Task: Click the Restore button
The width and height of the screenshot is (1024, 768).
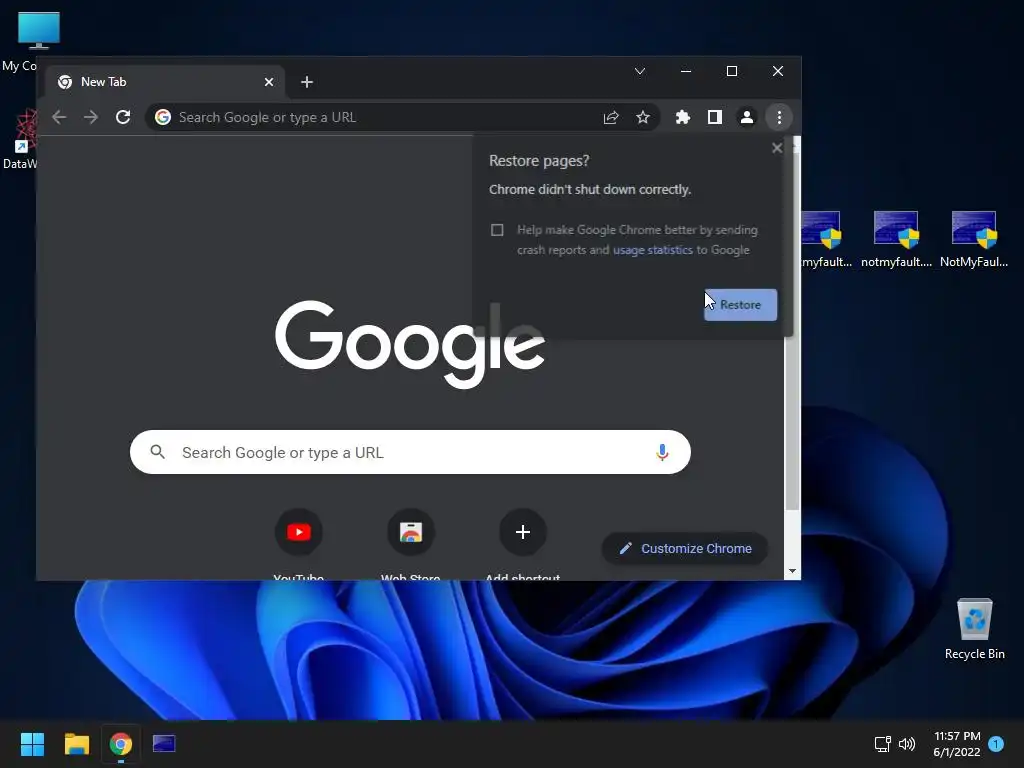Action: (x=741, y=304)
